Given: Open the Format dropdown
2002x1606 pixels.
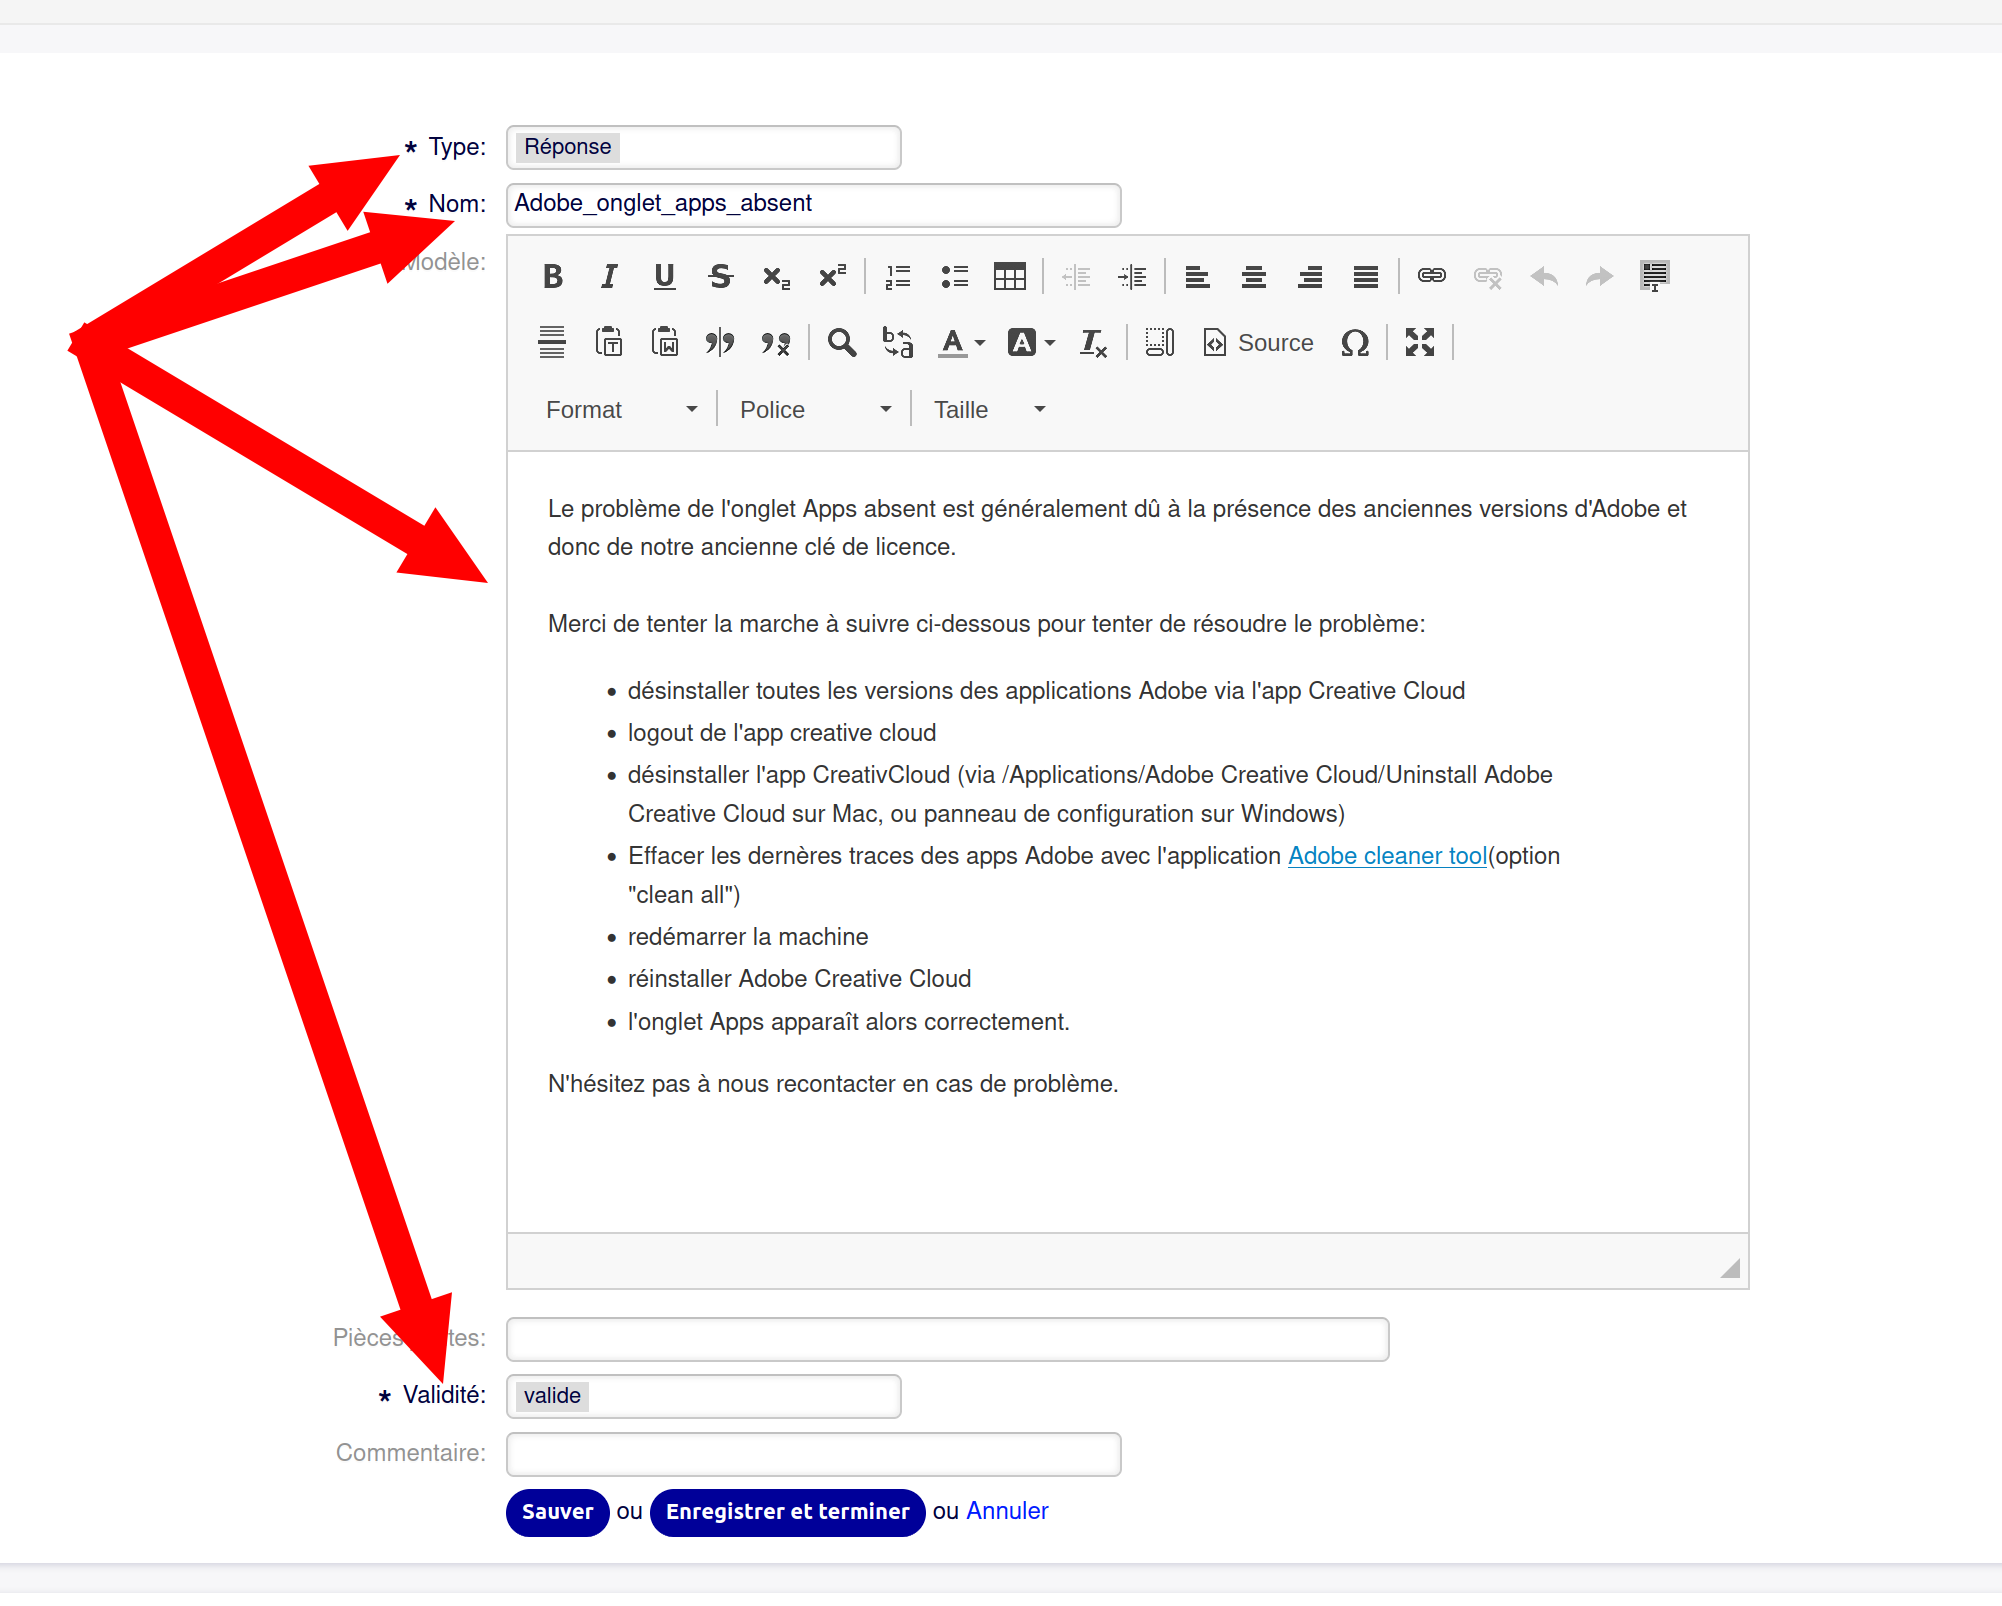Looking at the screenshot, I should coord(621,410).
